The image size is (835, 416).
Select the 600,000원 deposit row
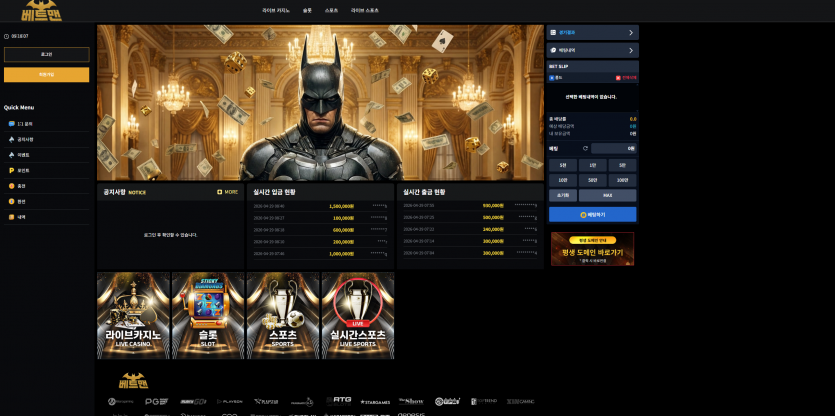tap(320, 230)
